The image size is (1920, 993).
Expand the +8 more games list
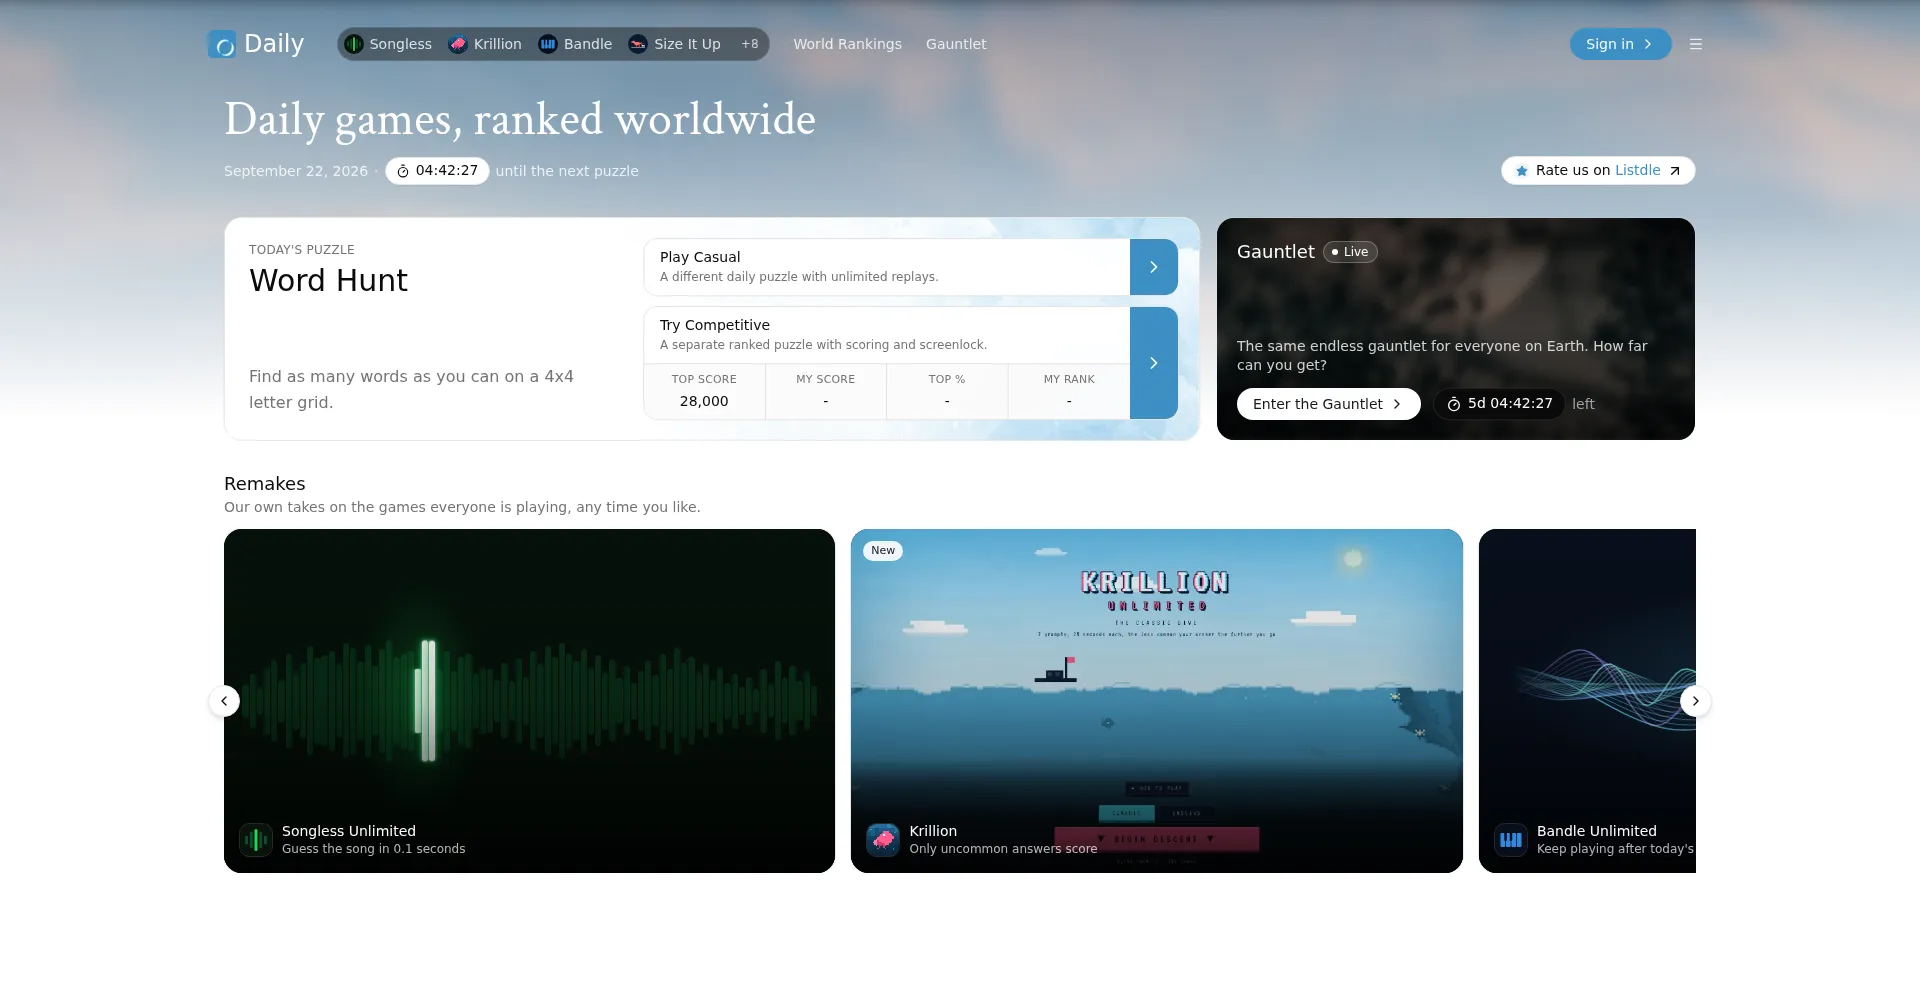(750, 44)
